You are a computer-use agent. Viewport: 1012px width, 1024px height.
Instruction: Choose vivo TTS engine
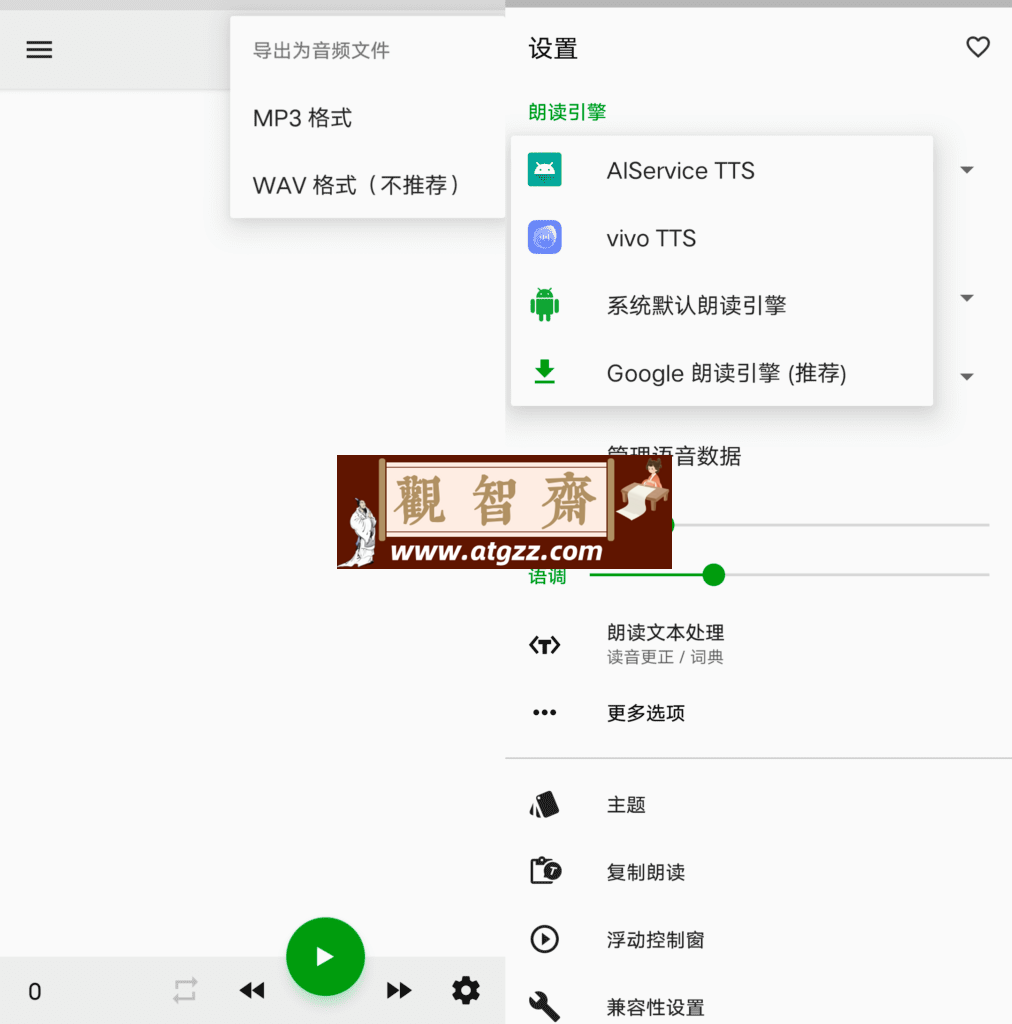tap(721, 238)
